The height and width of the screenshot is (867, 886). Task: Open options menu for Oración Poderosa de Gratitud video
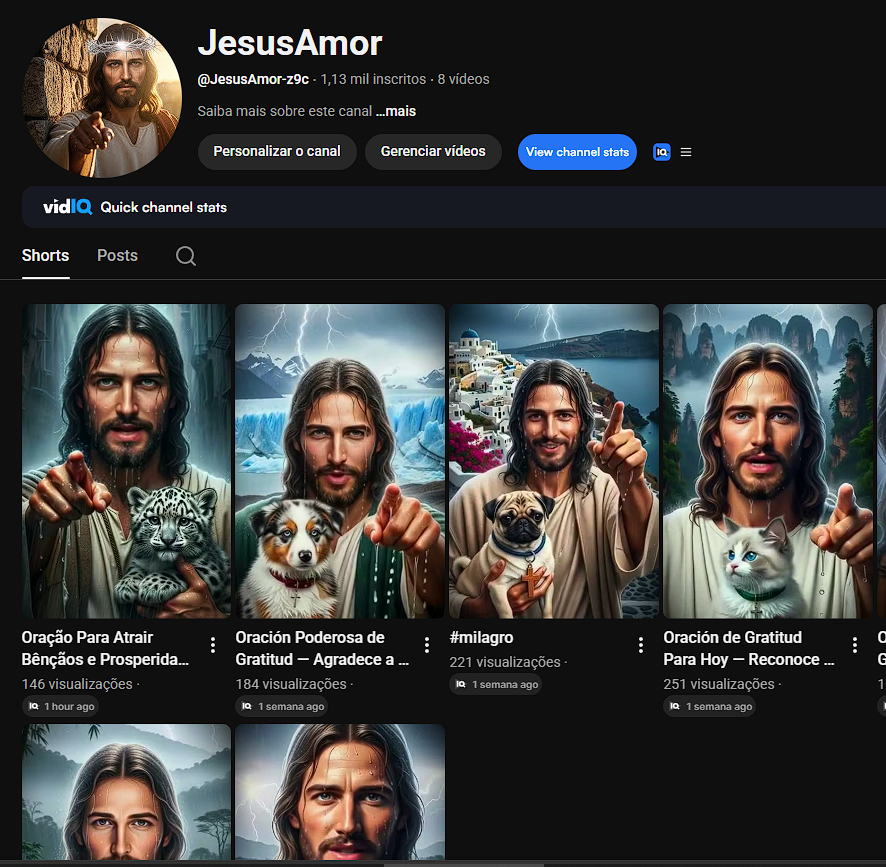tap(427, 645)
